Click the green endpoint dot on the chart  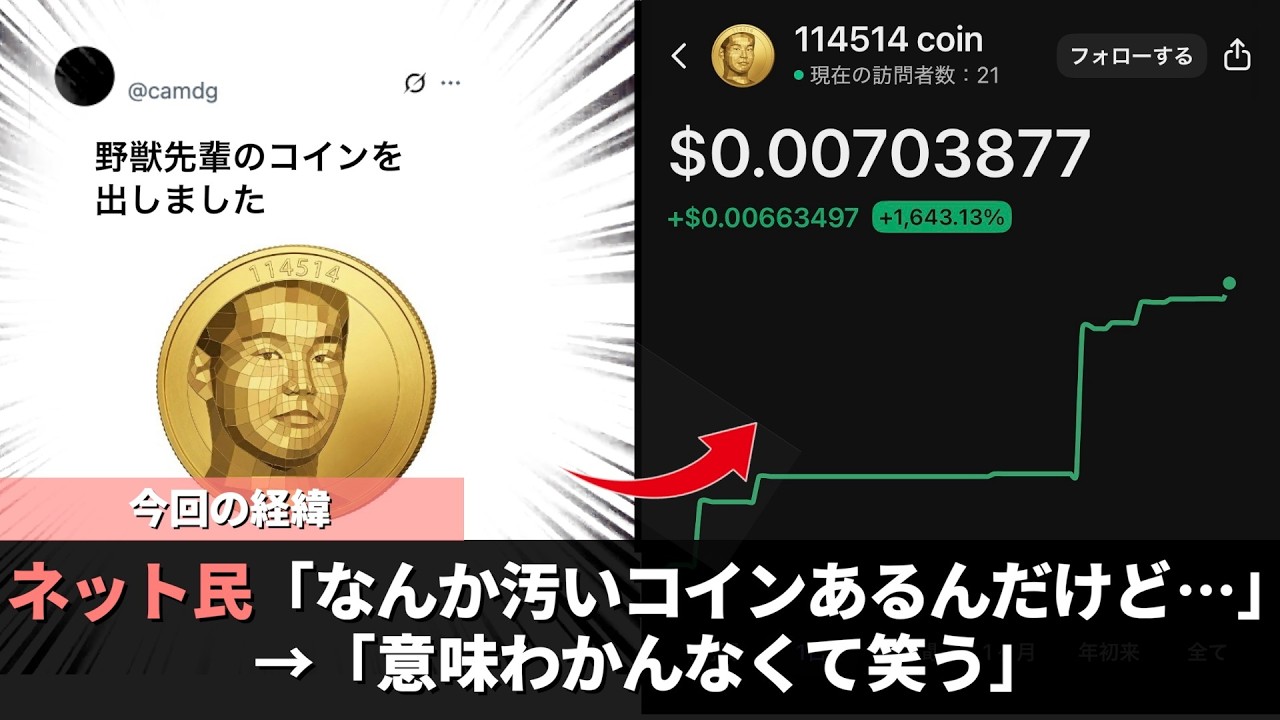1229,283
